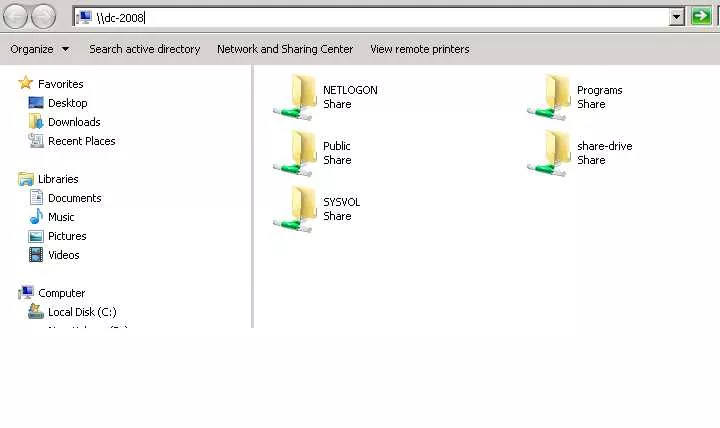This screenshot has width=720, height=428.
Task: Open Local Disk (C:)
Action: point(82,312)
